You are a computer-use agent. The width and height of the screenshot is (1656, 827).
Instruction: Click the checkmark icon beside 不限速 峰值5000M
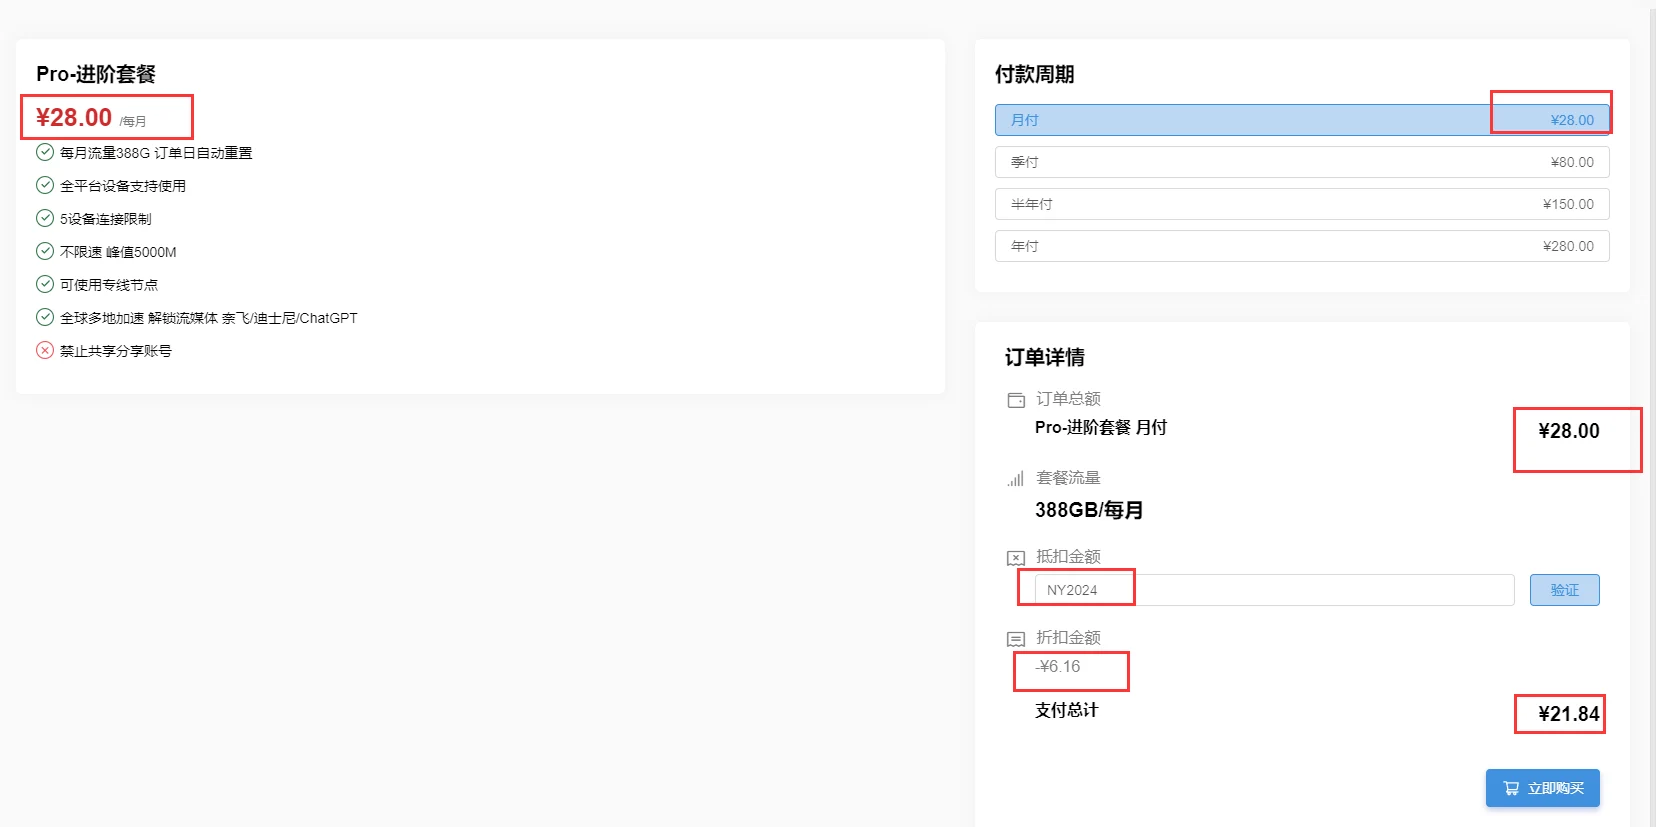pyautogui.click(x=45, y=251)
